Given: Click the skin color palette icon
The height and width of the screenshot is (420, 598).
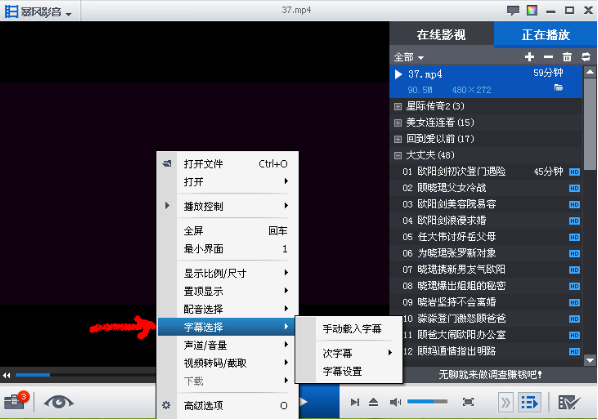Looking at the screenshot, I should tap(532, 10).
